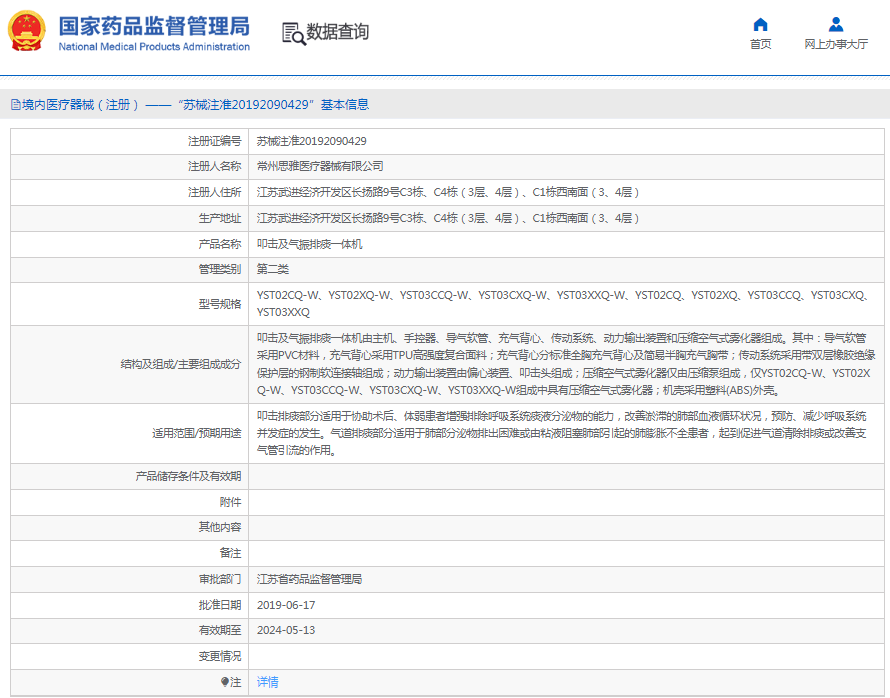
Task: Click National Medical Products Administration text
Action: (154, 47)
